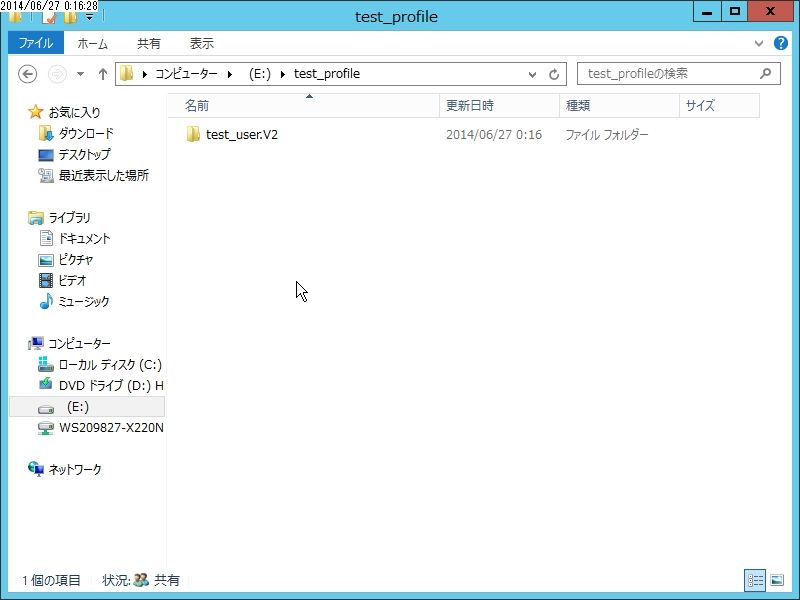Expand the root breadcrumb arrow before コンピューター
The width and height of the screenshot is (800, 600).
pos(145,74)
